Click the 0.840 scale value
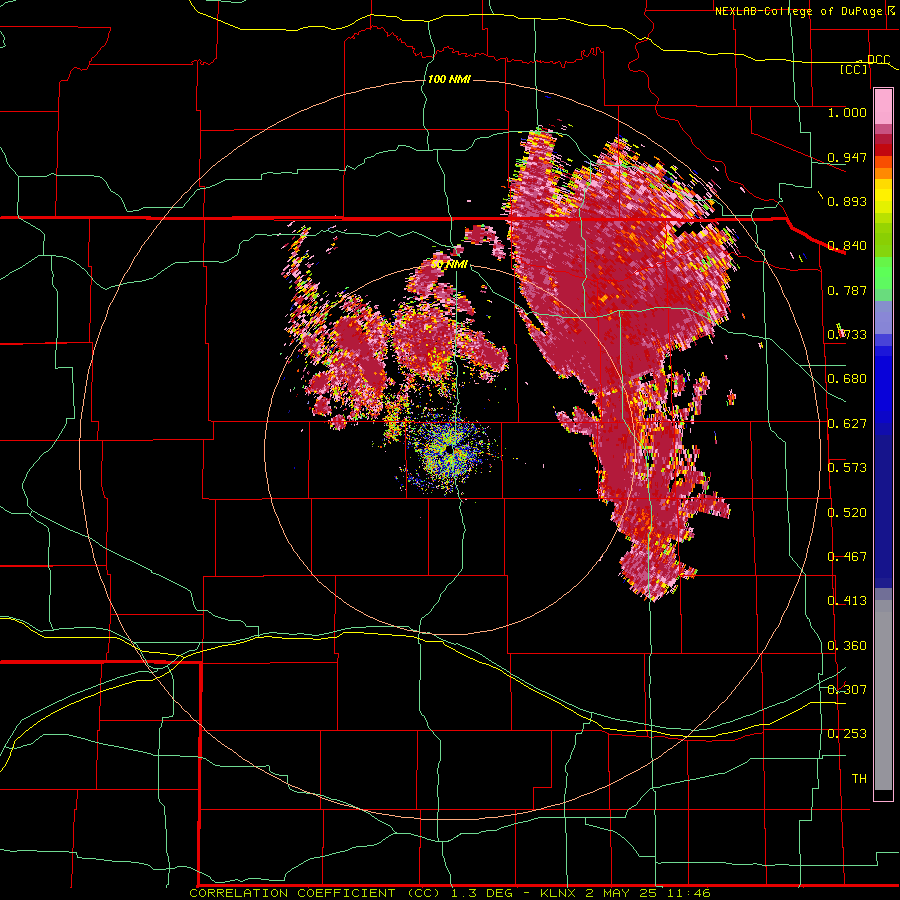 [x=847, y=246]
